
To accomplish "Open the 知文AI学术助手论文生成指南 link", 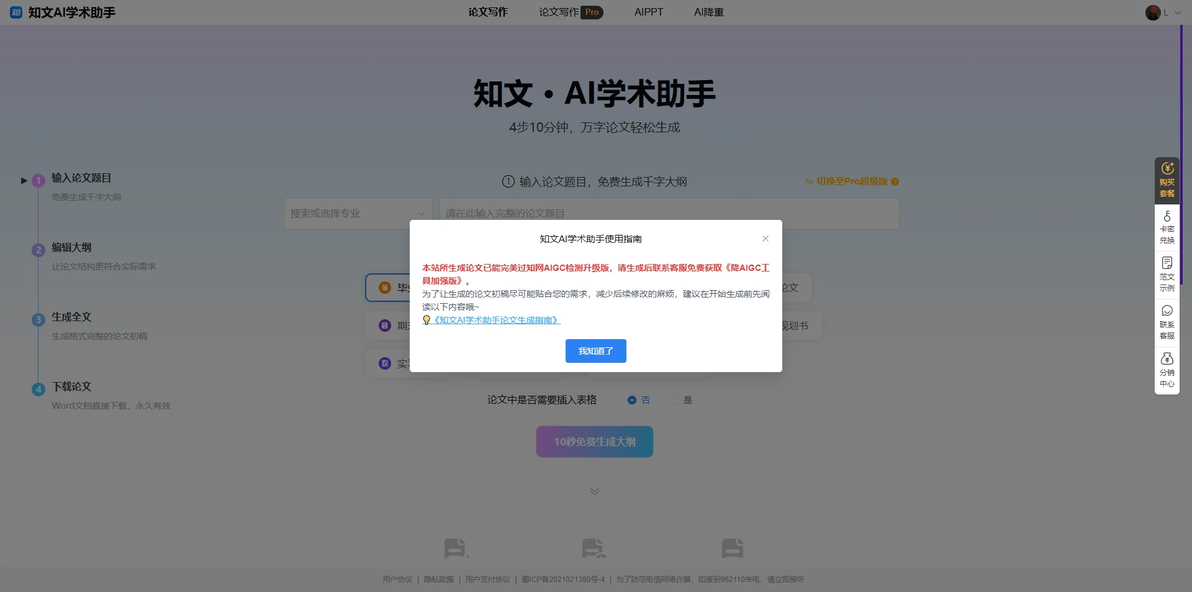I will [496, 320].
